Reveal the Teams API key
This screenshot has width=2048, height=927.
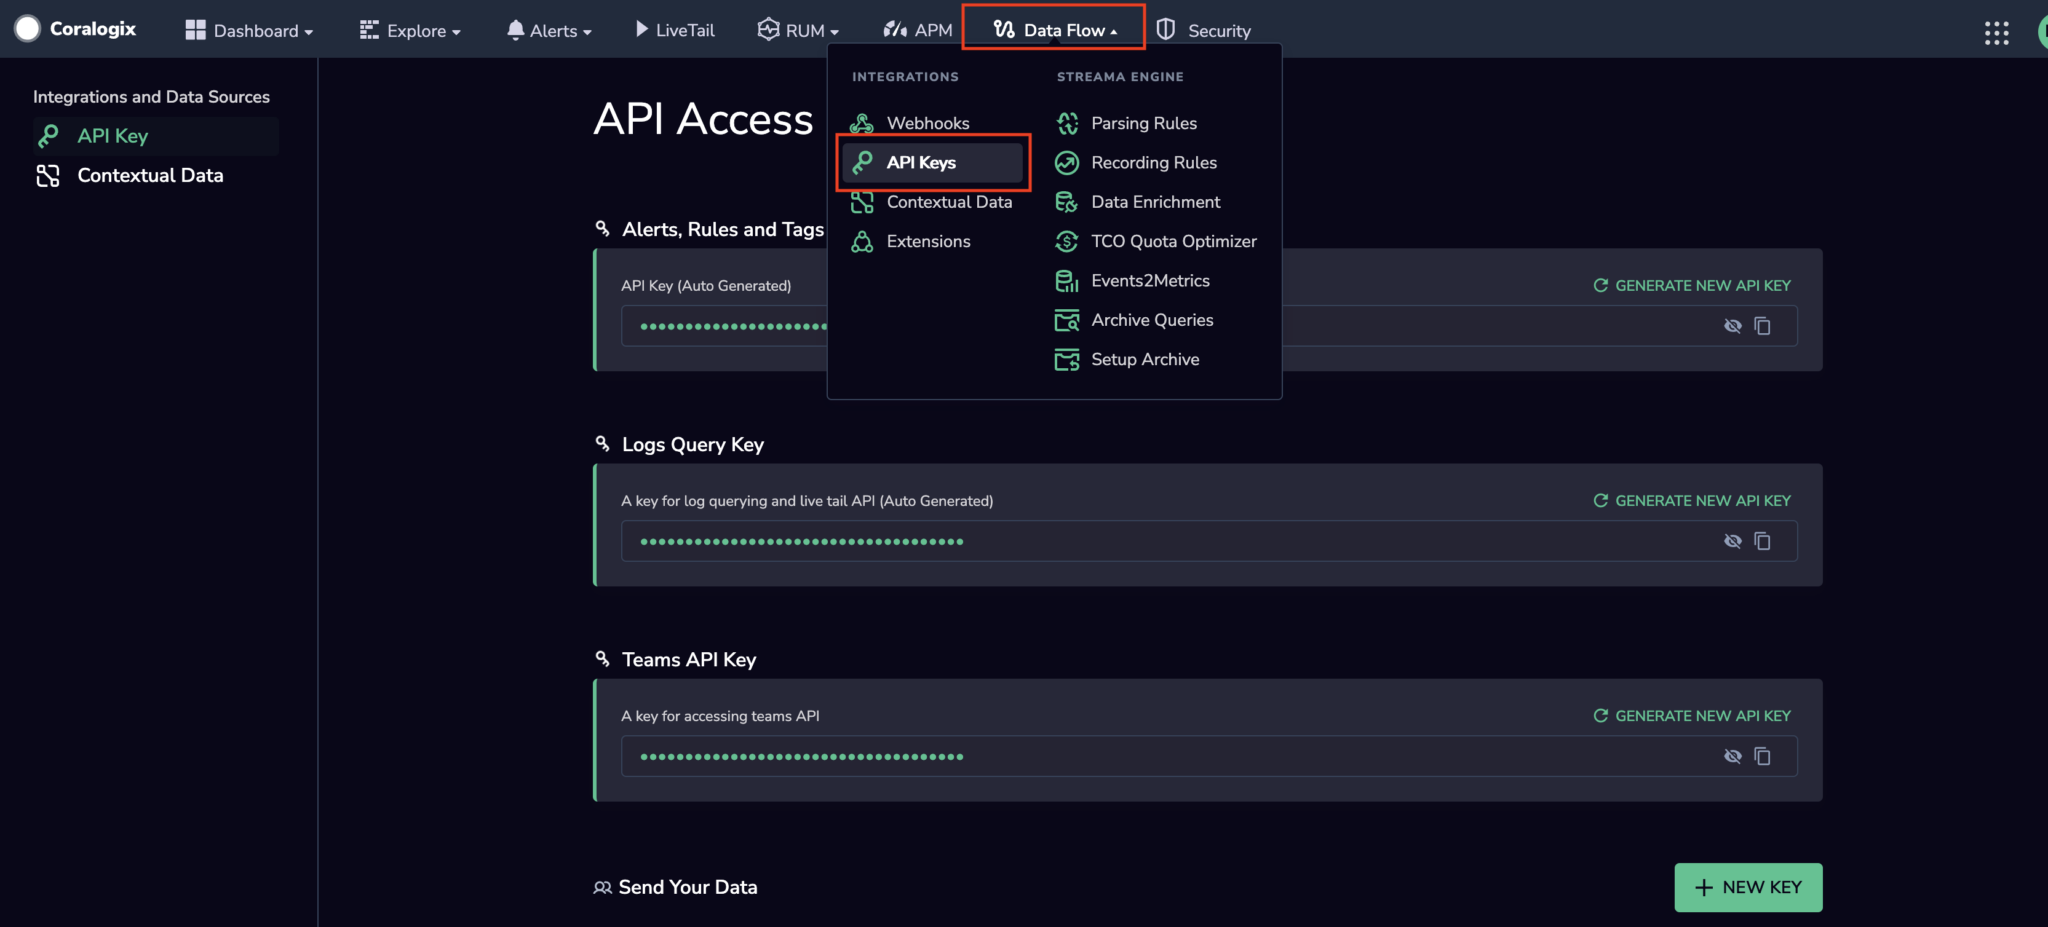coord(1733,756)
